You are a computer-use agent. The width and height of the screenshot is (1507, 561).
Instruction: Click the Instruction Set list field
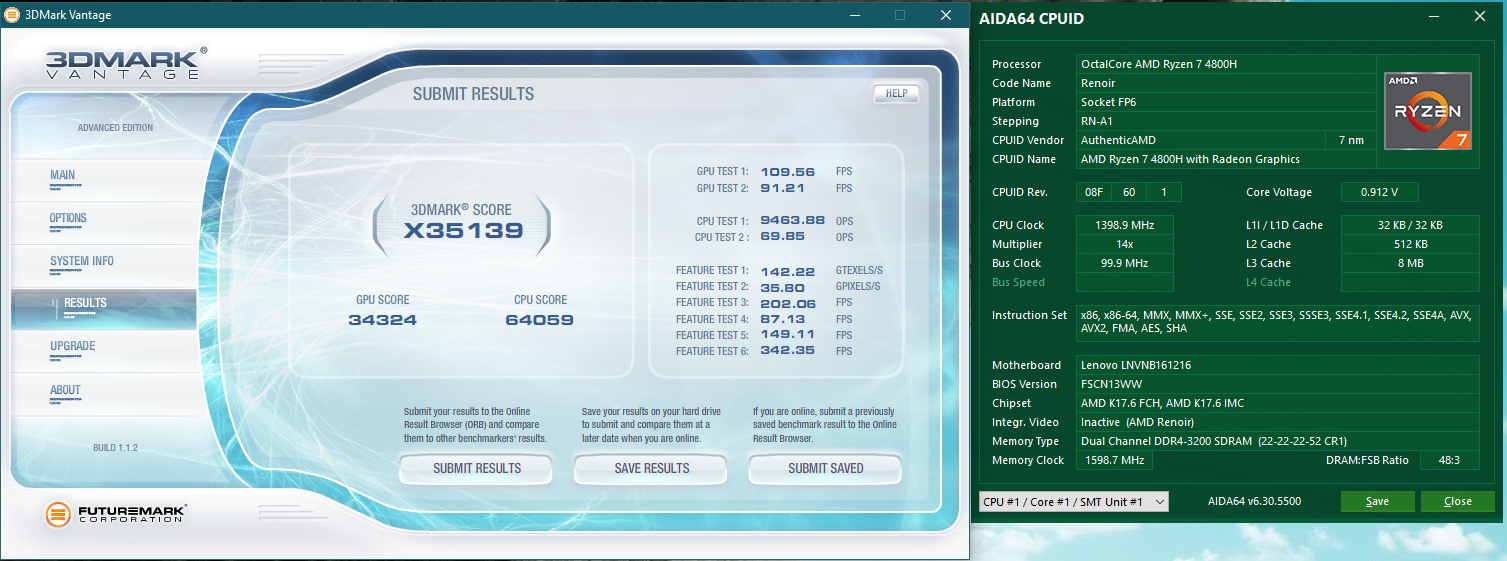point(1277,323)
